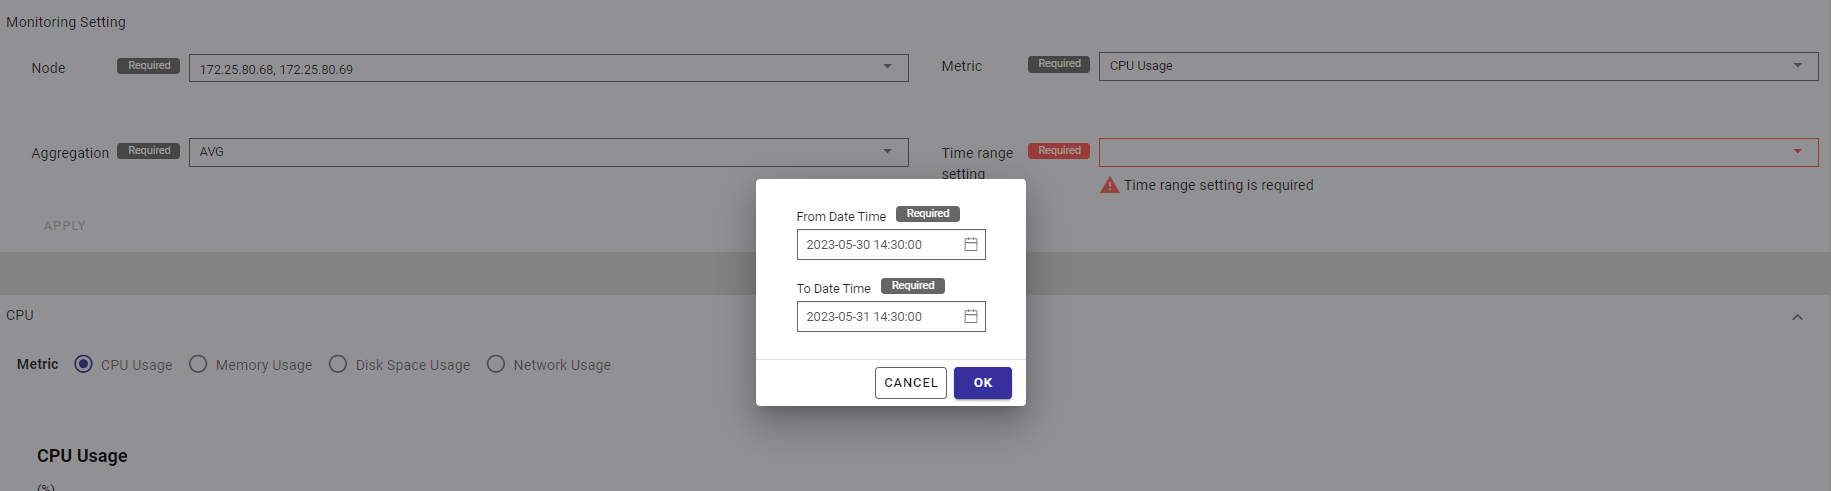Click the From Date Time input field

tap(878, 244)
